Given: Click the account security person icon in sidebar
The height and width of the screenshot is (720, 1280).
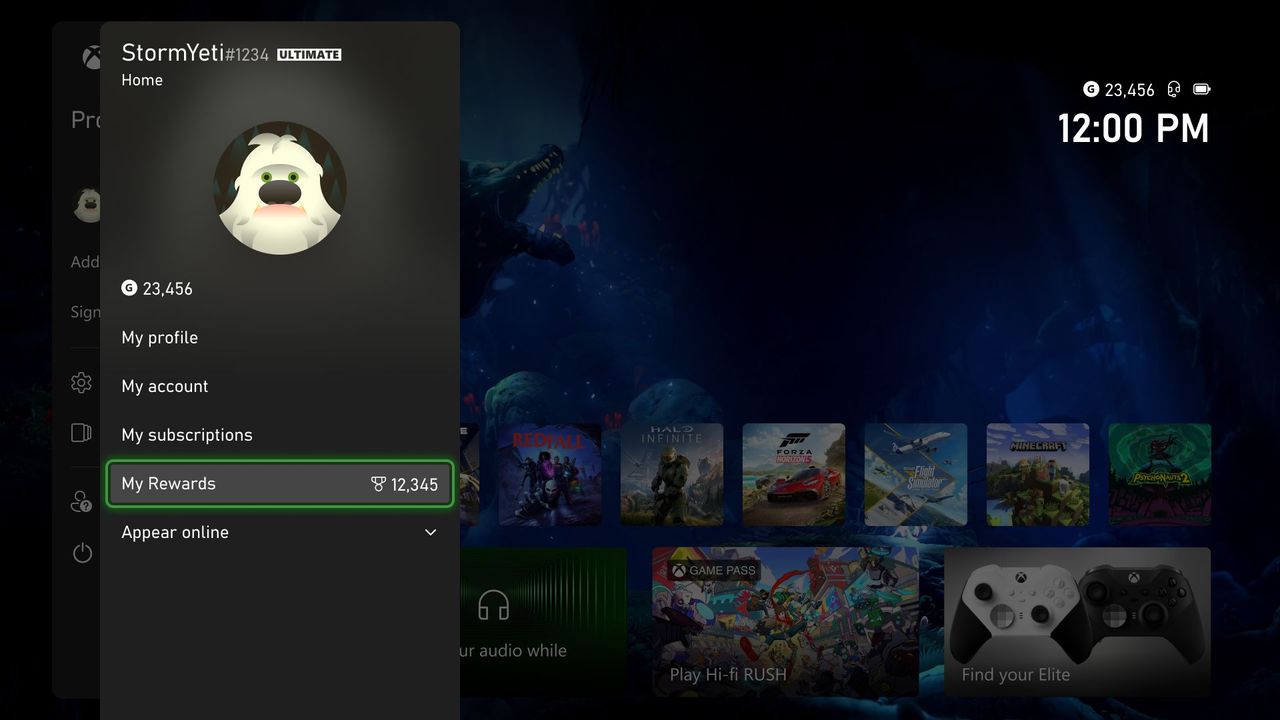Looking at the screenshot, I should point(82,501).
